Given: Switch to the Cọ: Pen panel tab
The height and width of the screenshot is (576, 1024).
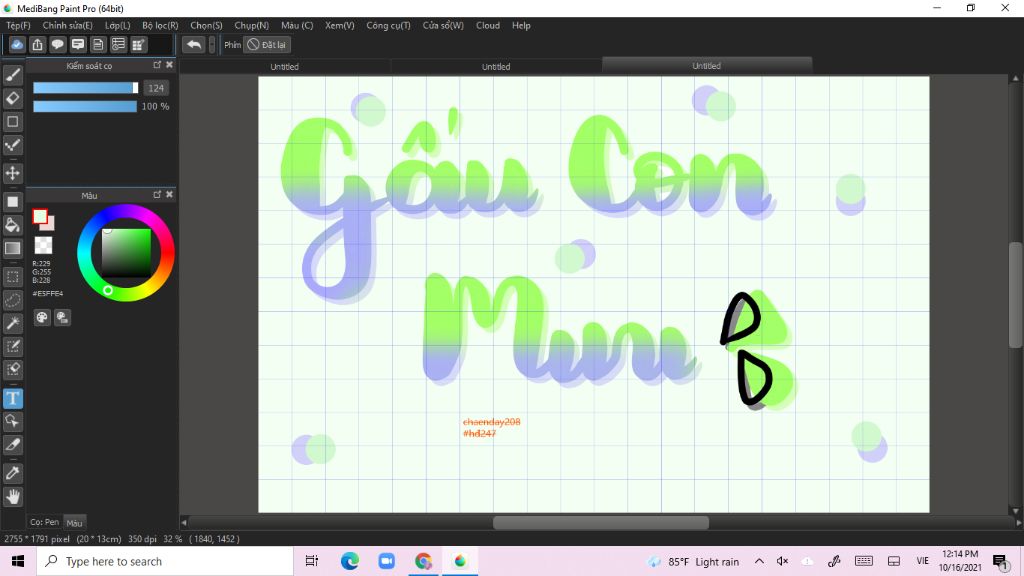Looking at the screenshot, I should (x=44, y=522).
